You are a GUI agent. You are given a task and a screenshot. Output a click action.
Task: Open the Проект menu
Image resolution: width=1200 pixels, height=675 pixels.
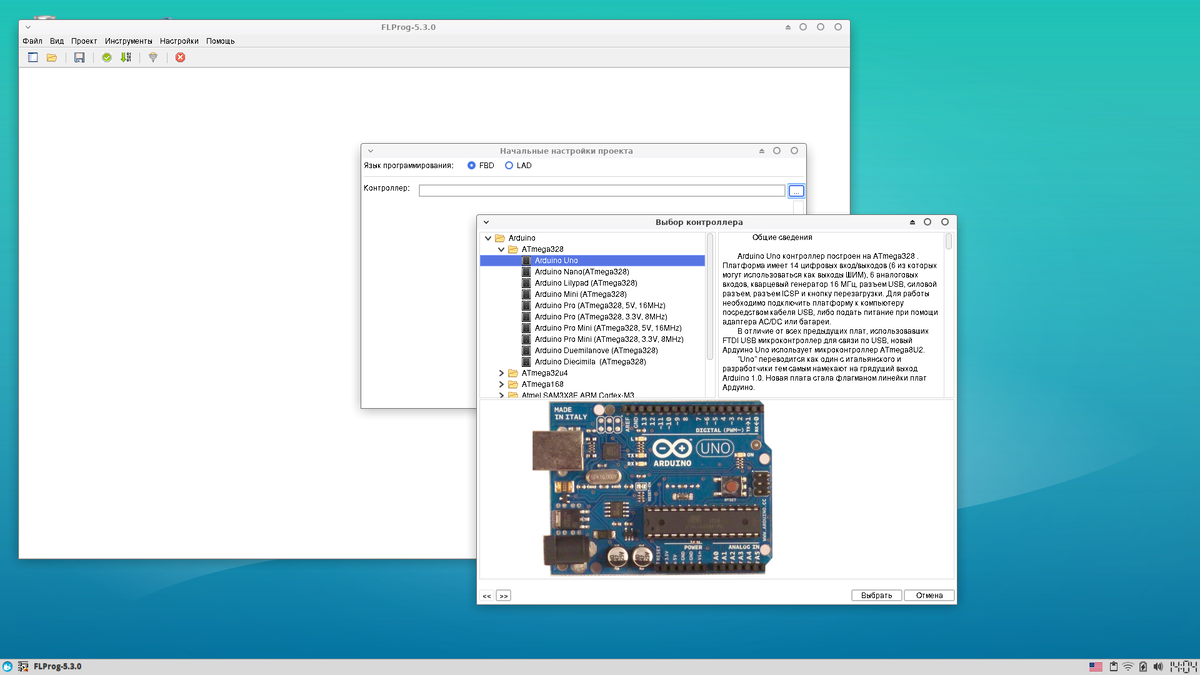pyautogui.click(x=84, y=41)
